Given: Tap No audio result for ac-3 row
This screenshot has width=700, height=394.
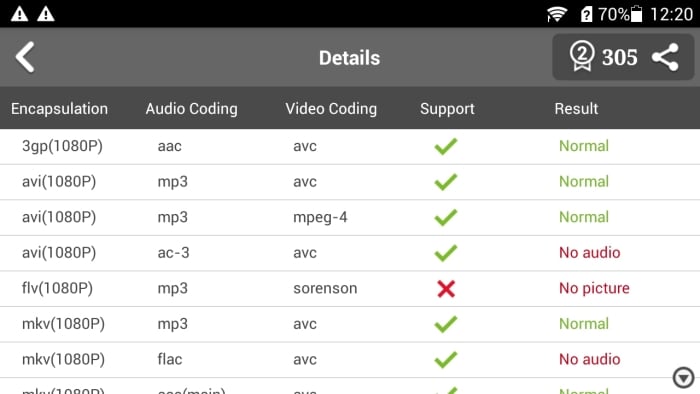Looking at the screenshot, I should coord(589,253).
